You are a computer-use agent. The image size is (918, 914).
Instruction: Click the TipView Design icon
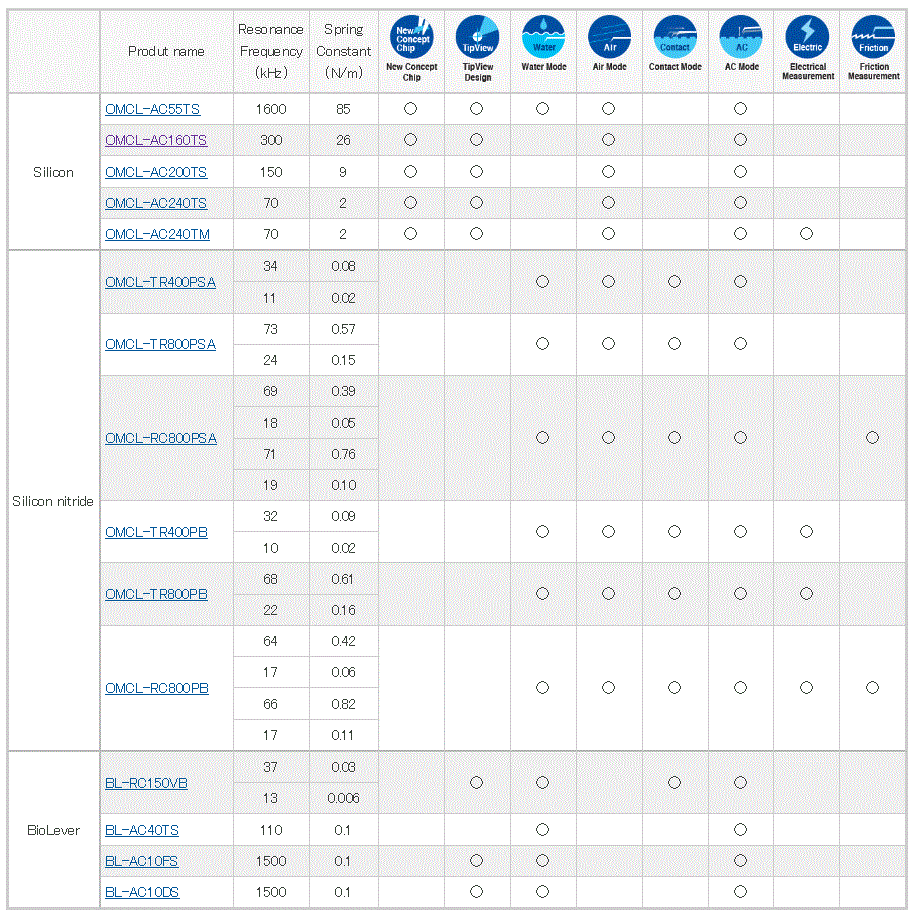(477, 37)
